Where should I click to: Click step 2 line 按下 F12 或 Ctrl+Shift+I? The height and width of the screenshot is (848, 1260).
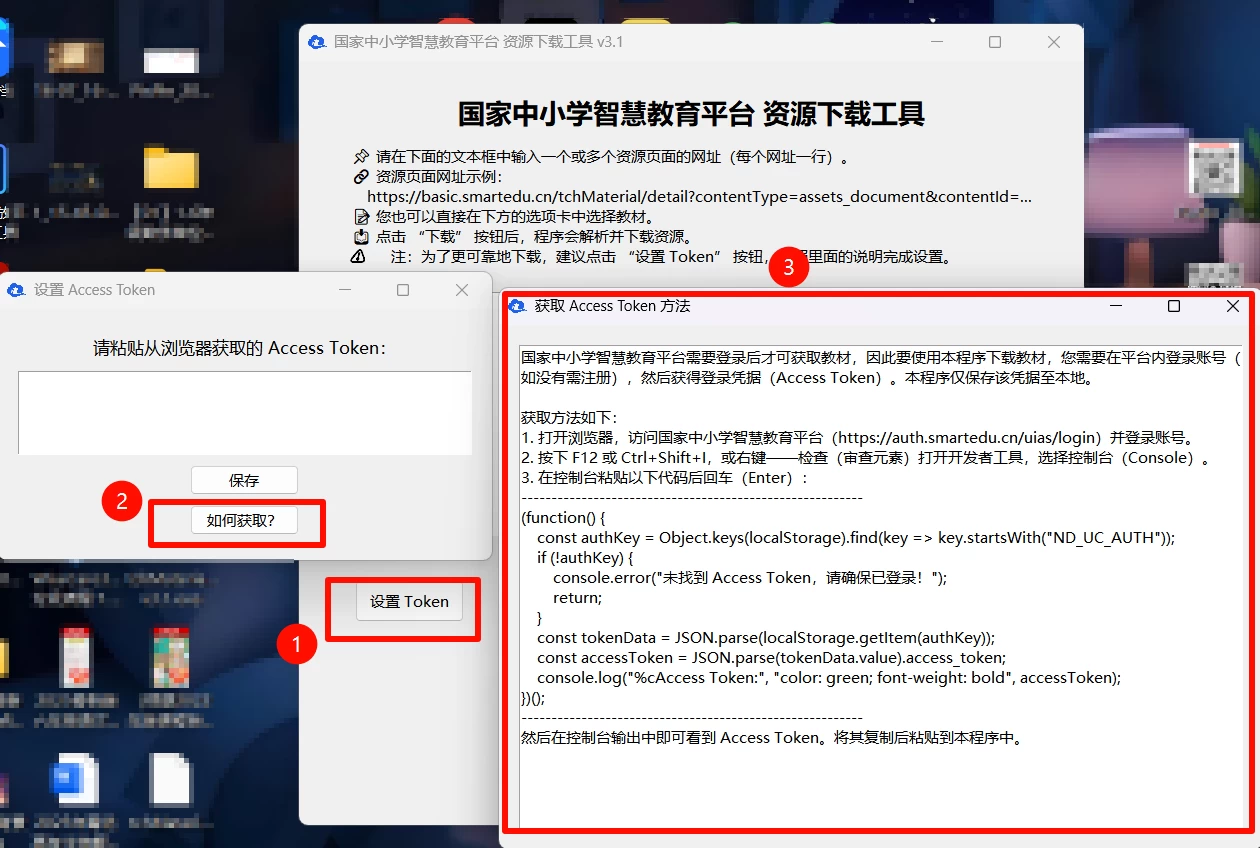pos(869,458)
